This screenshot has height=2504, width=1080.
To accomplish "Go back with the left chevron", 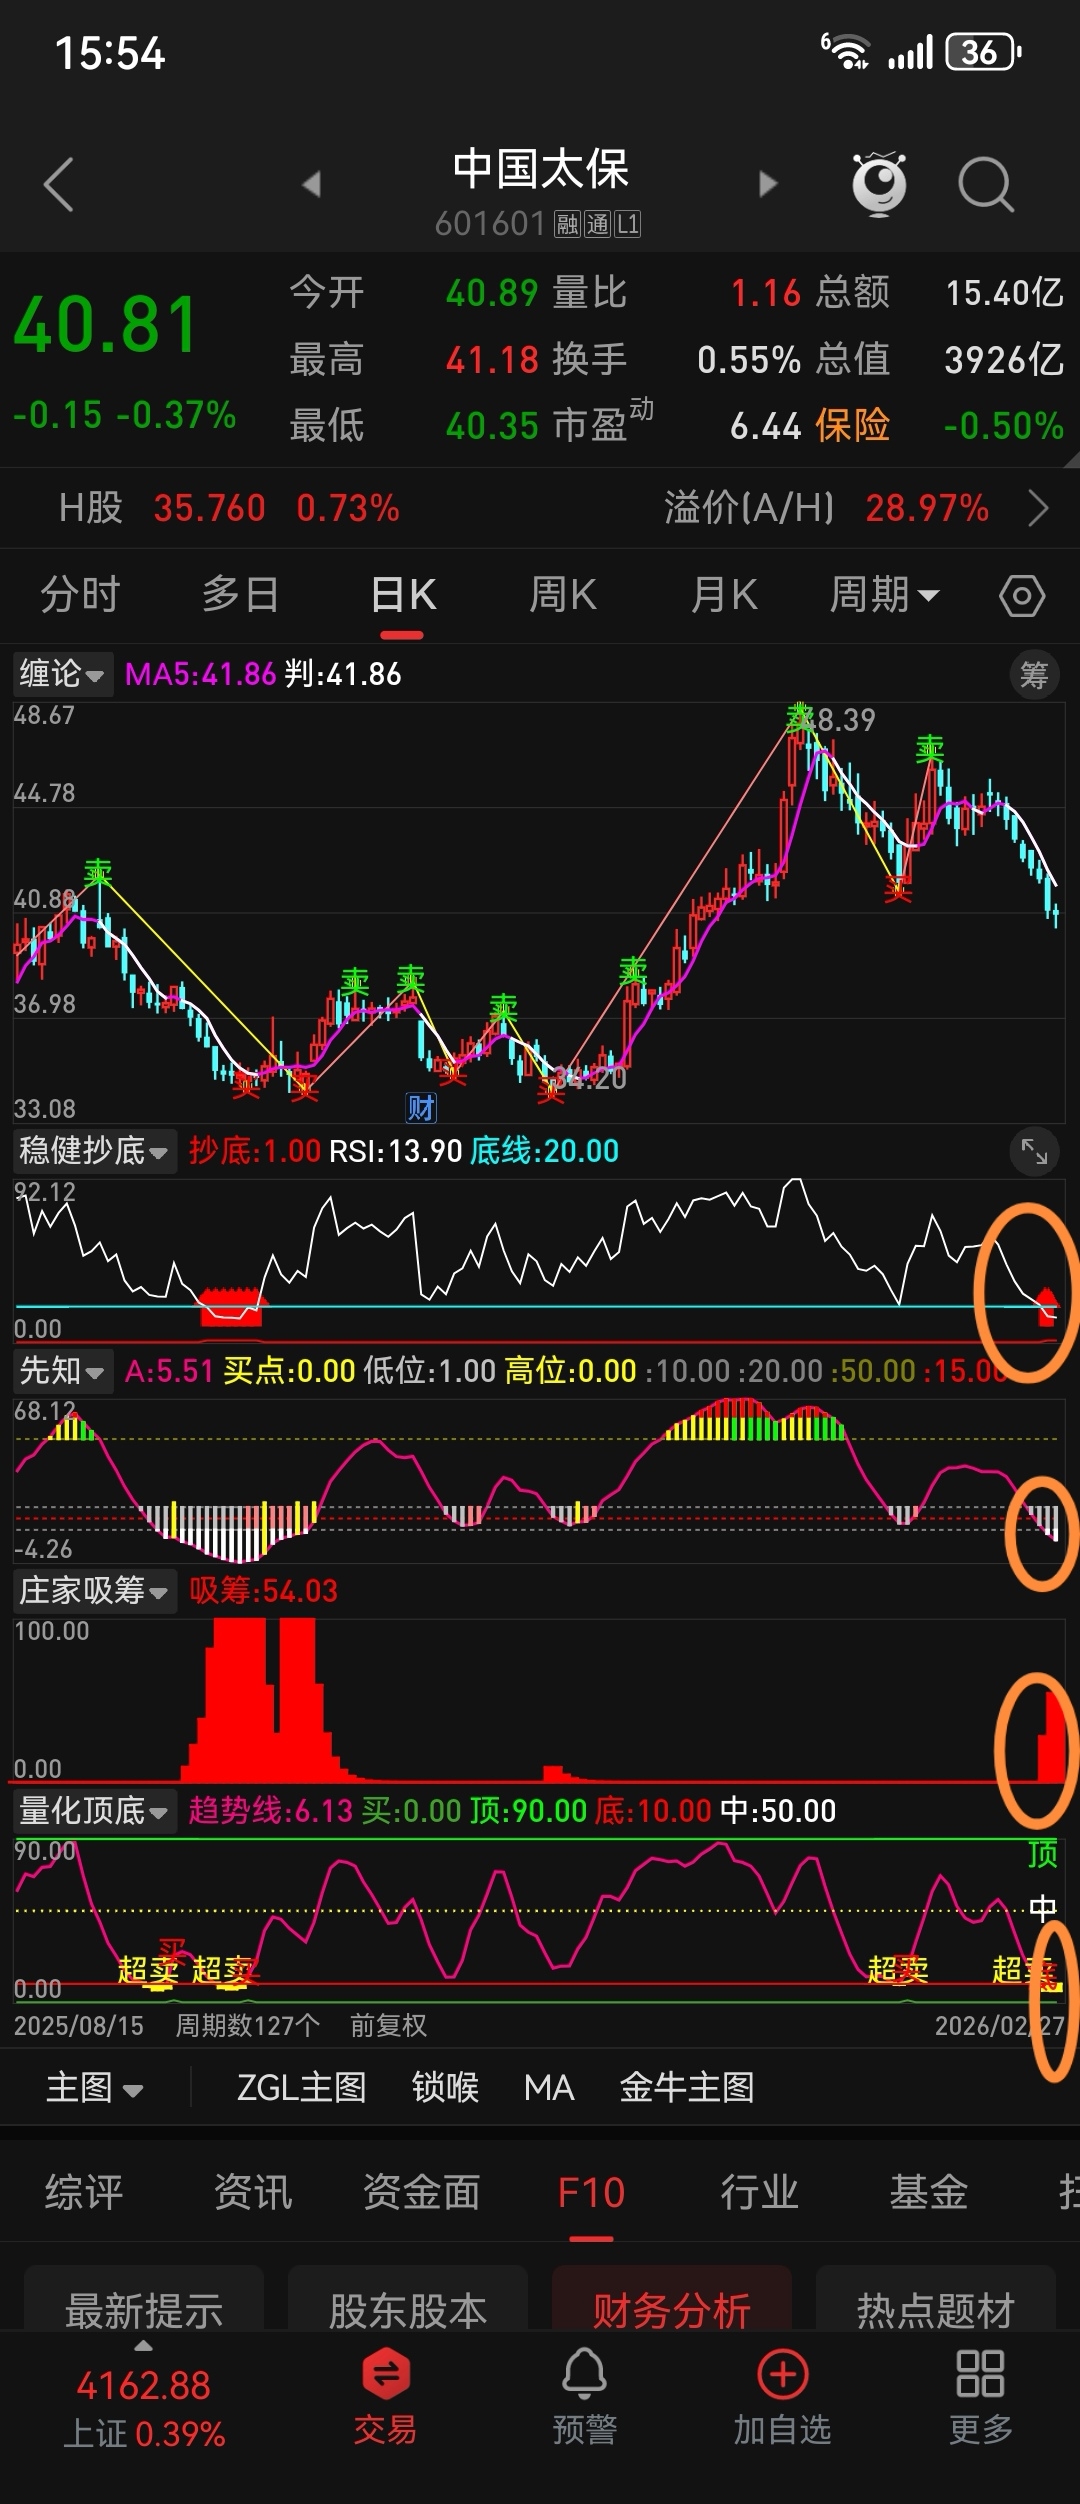I will coord(59,184).
